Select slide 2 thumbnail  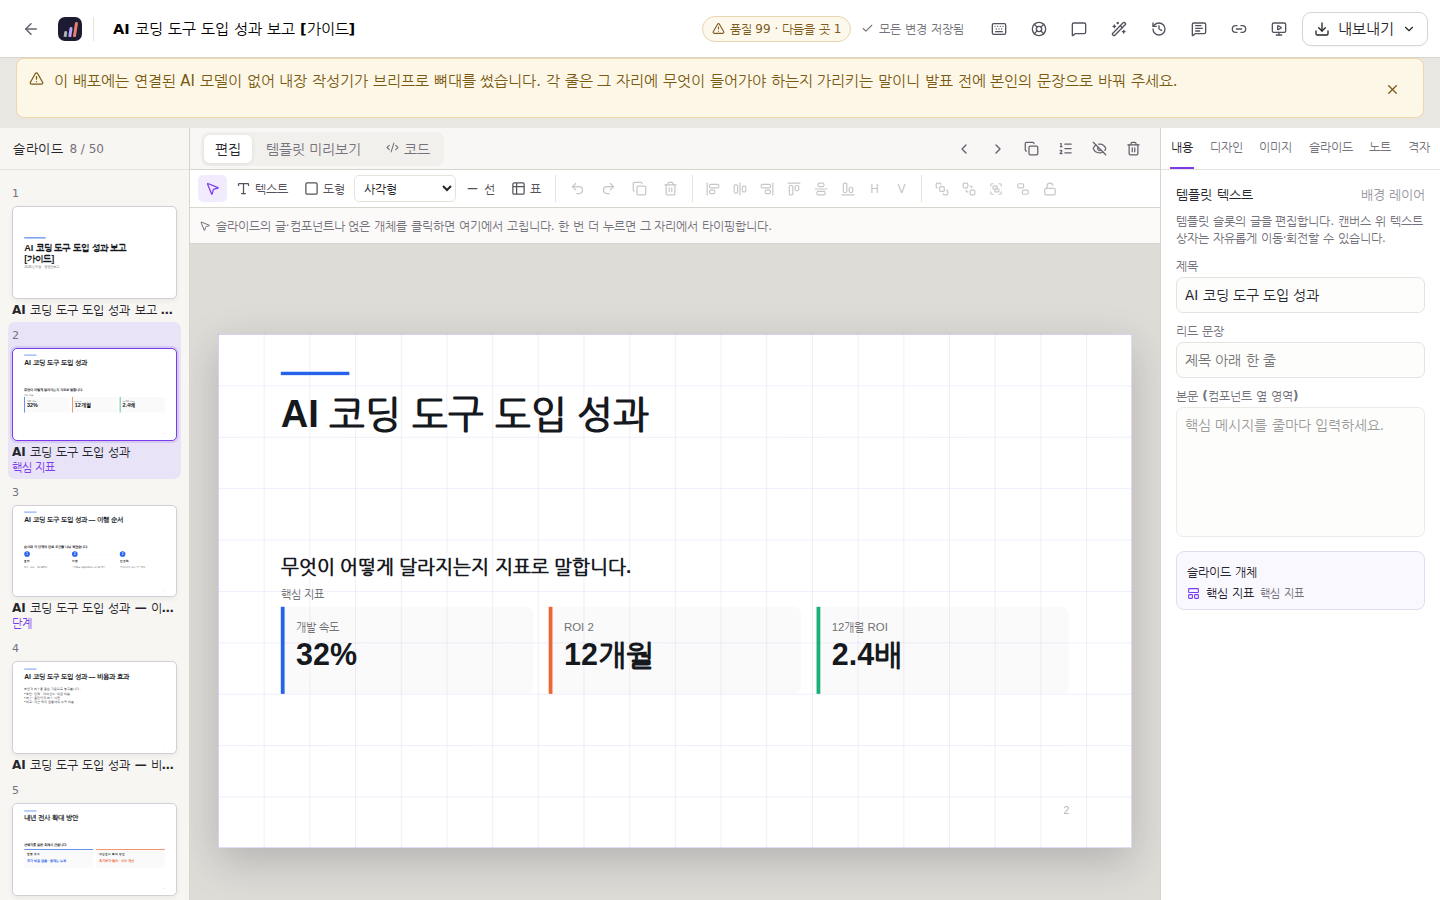coord(94,394)
